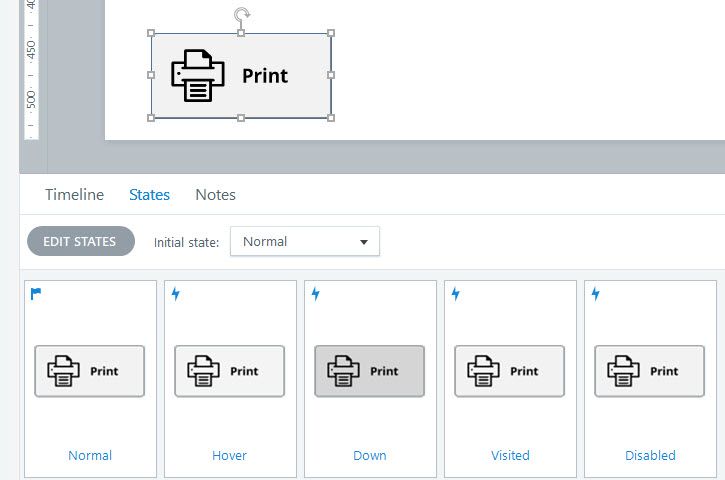Click the lightning icon on the Hover state
Image resolution: width=725 pixels, height=480 pixels.
176,294
